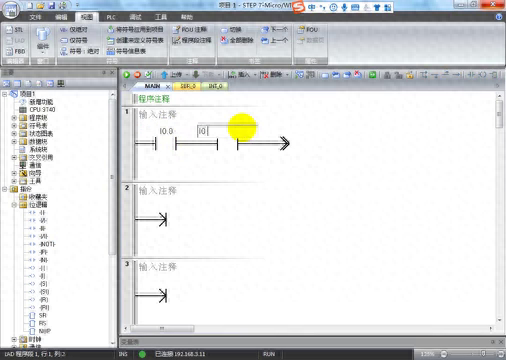The image size is (506, 360).
Task: Click the blue upload arrow icon
Action: pyautogui.click(x=164, y=75)
